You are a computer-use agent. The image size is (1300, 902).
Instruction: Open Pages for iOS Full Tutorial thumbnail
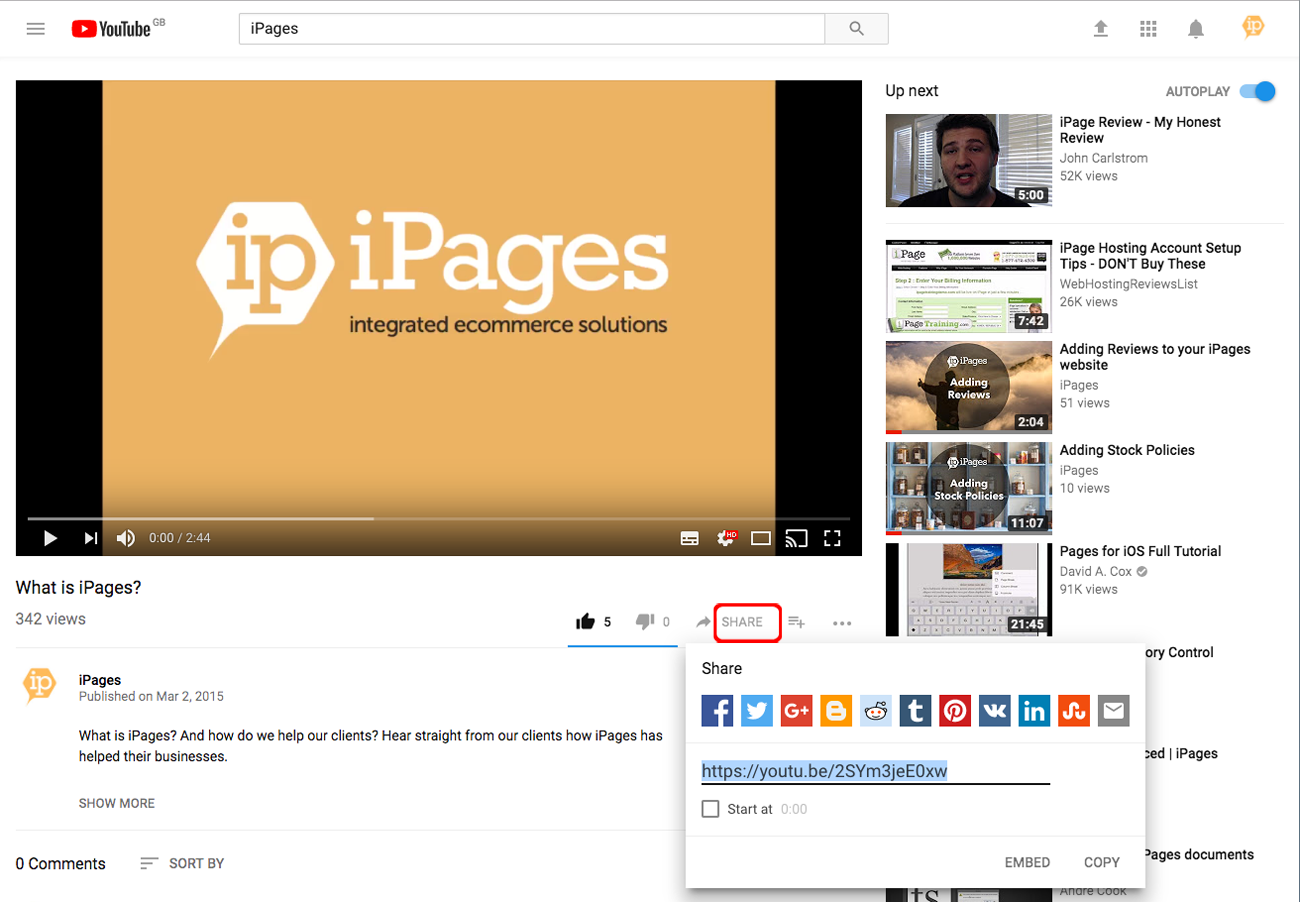pyautogui.click(x=969, y=590)
